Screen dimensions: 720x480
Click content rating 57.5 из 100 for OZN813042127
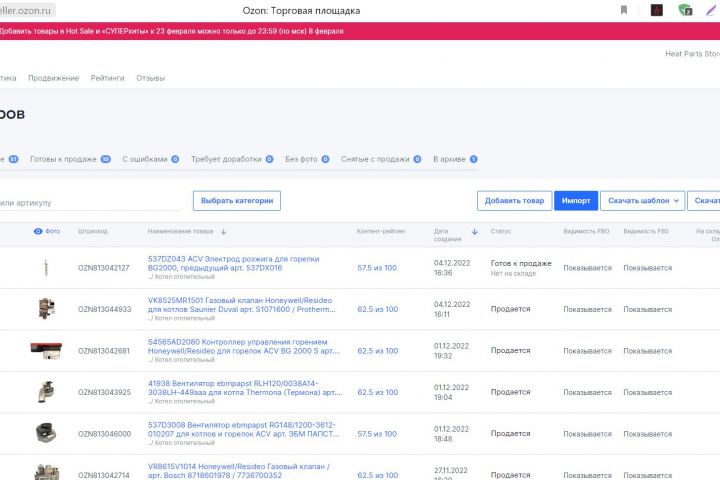tap(377, 268)
